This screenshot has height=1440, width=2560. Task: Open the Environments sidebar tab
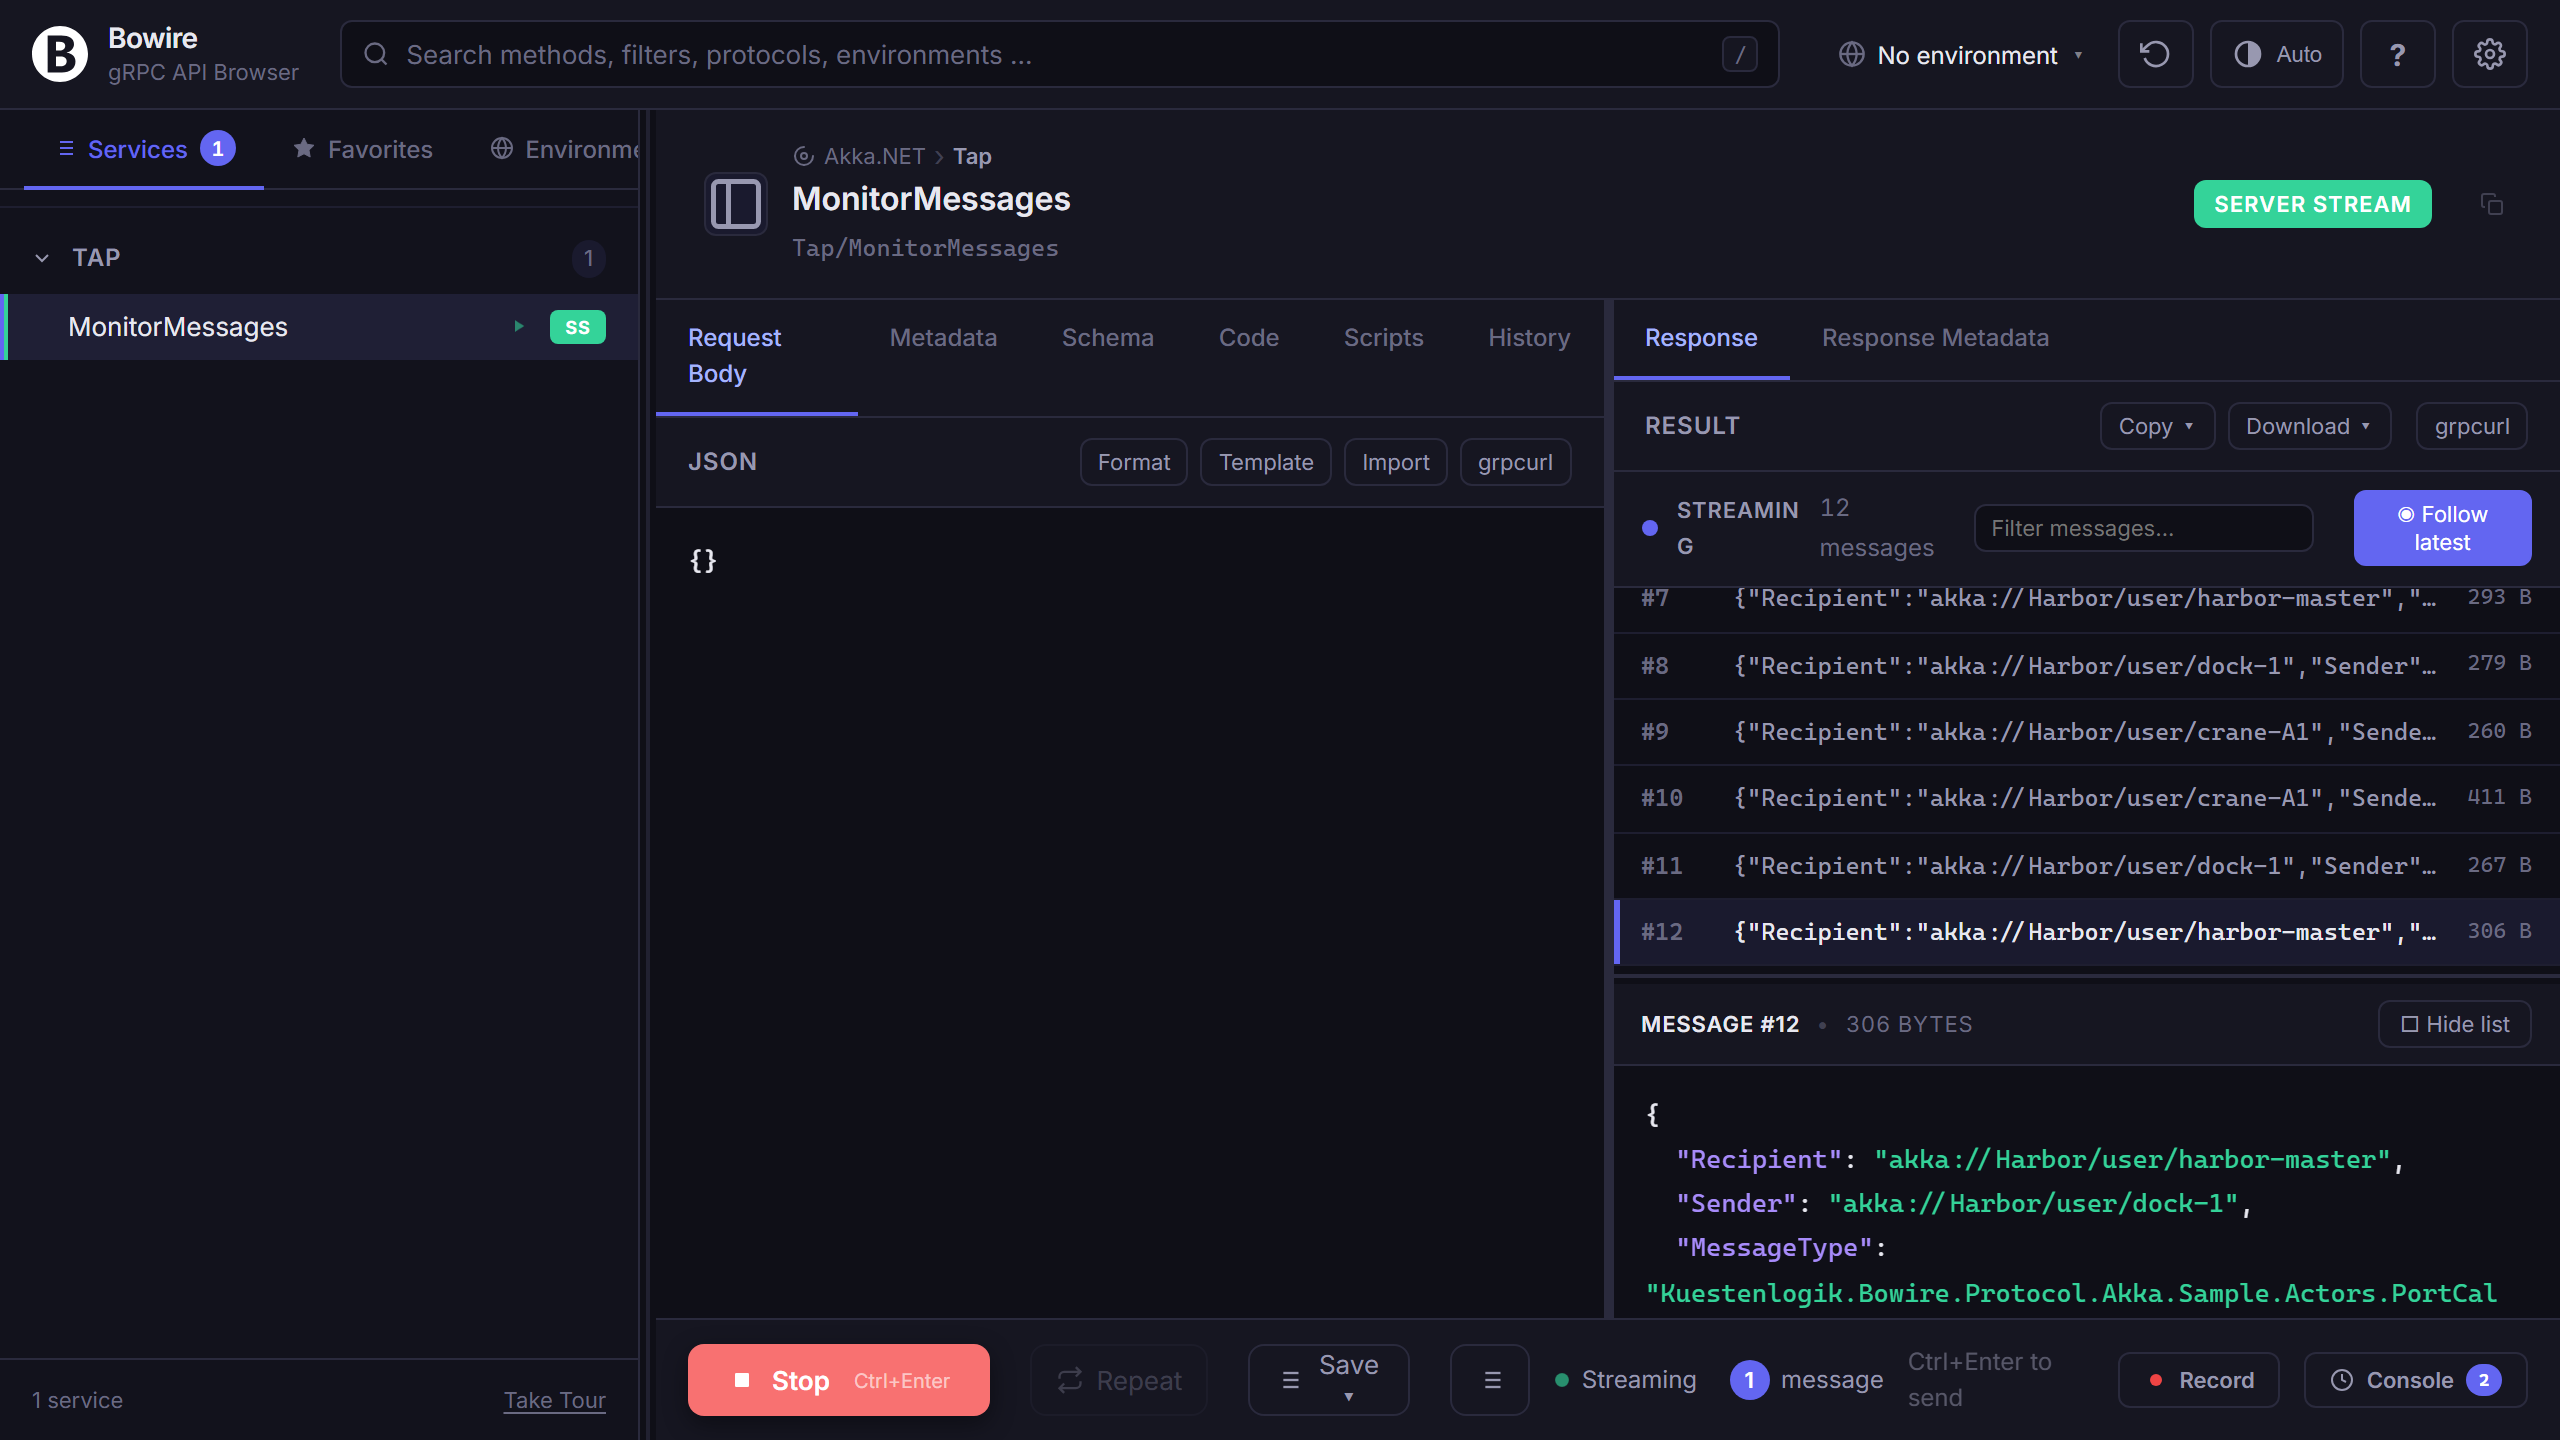pos(565,149)
